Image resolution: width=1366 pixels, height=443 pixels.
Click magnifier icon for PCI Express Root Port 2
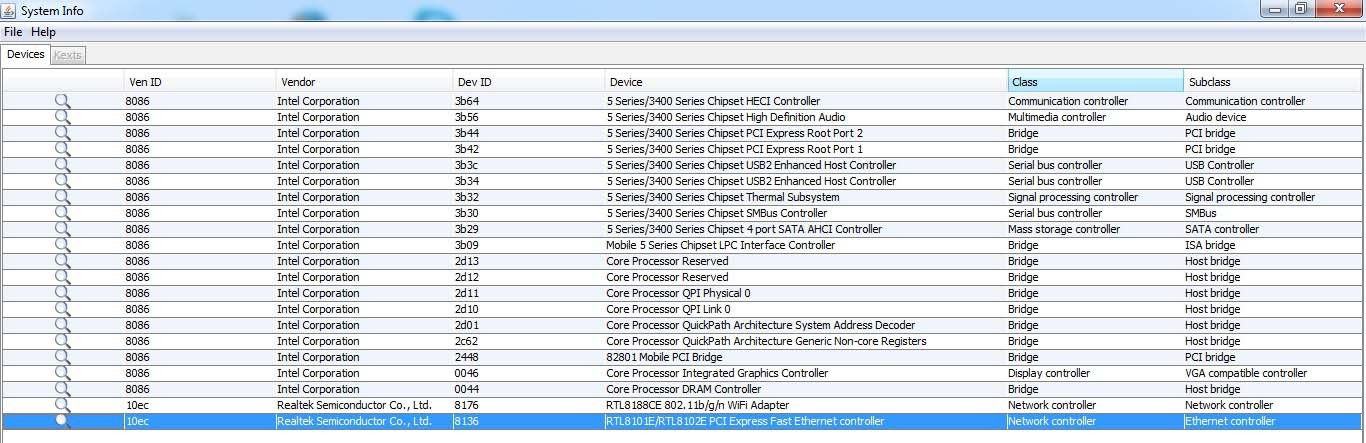point(63,133)
